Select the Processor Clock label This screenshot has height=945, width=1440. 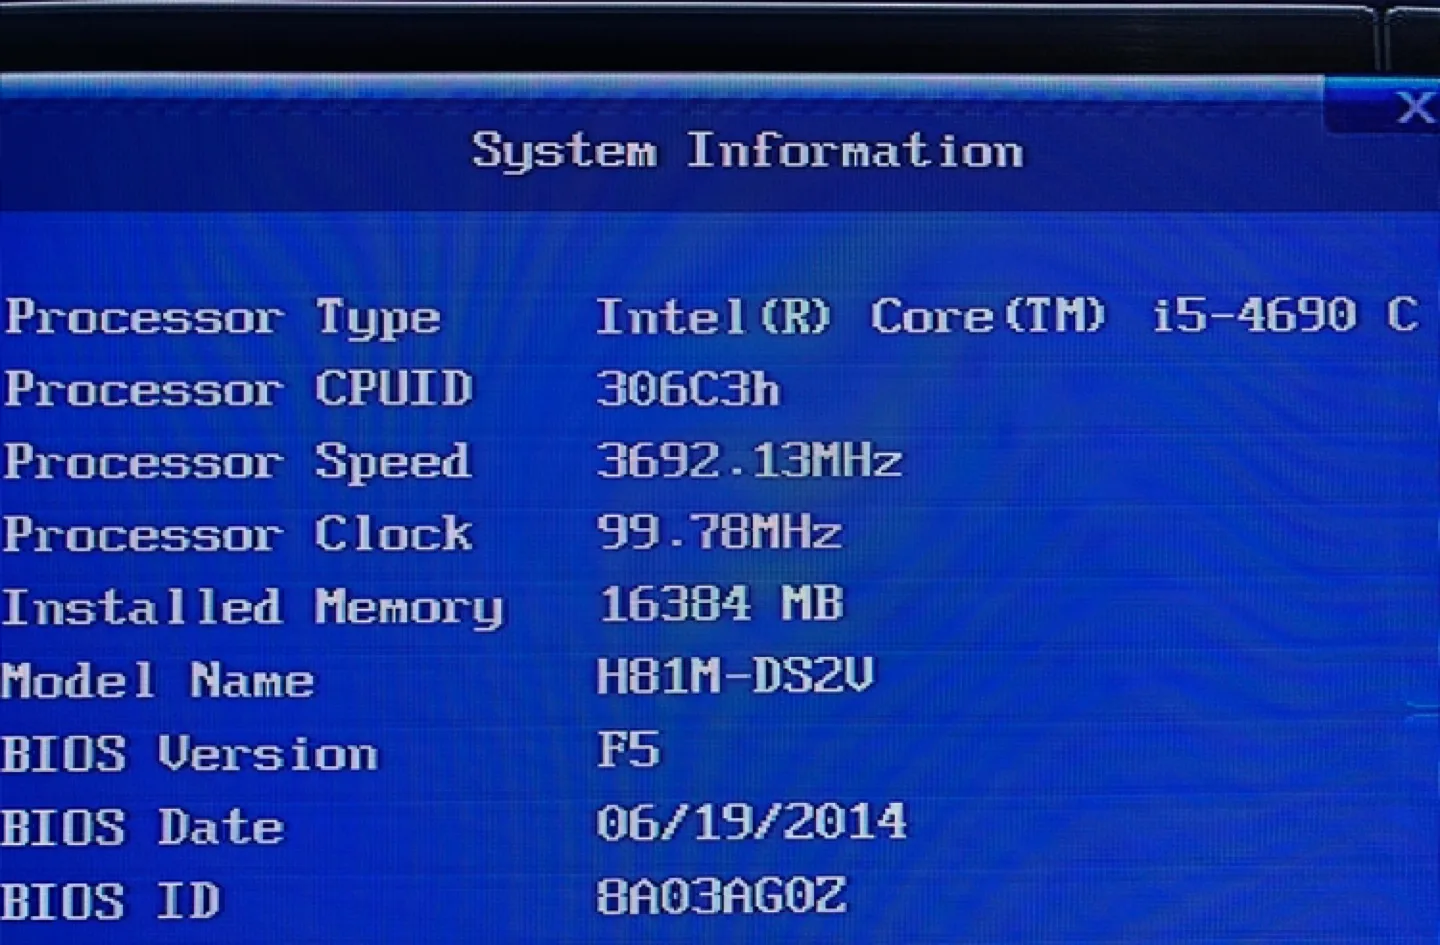pyautogui.click(x=238, y=534)
